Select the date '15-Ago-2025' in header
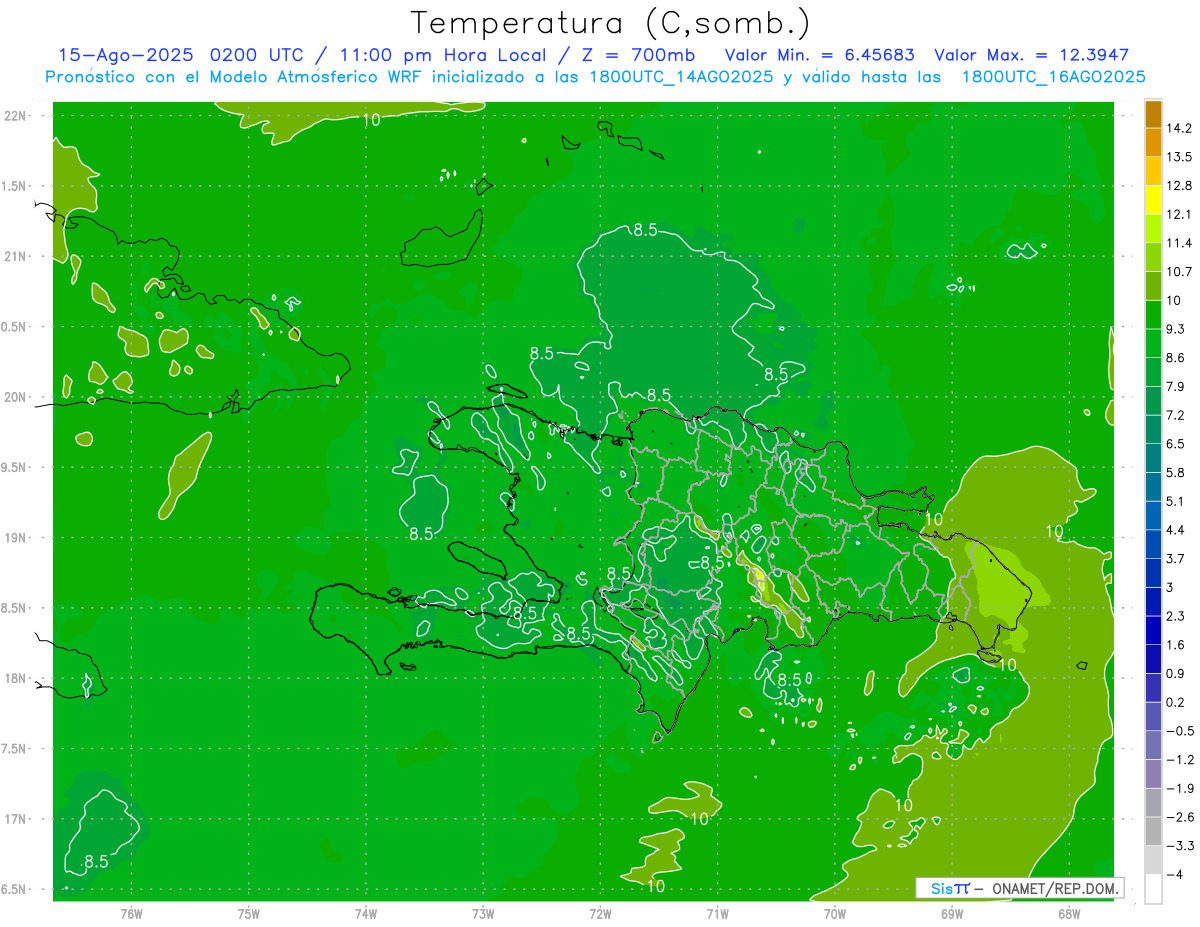1200x927 pixels. pyautogui.click(x=126, y=55)
